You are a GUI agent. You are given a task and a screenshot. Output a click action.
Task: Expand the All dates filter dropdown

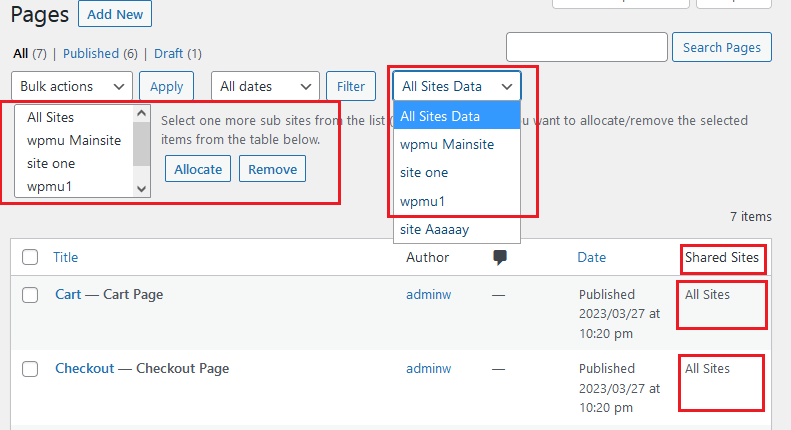(265, 87)
